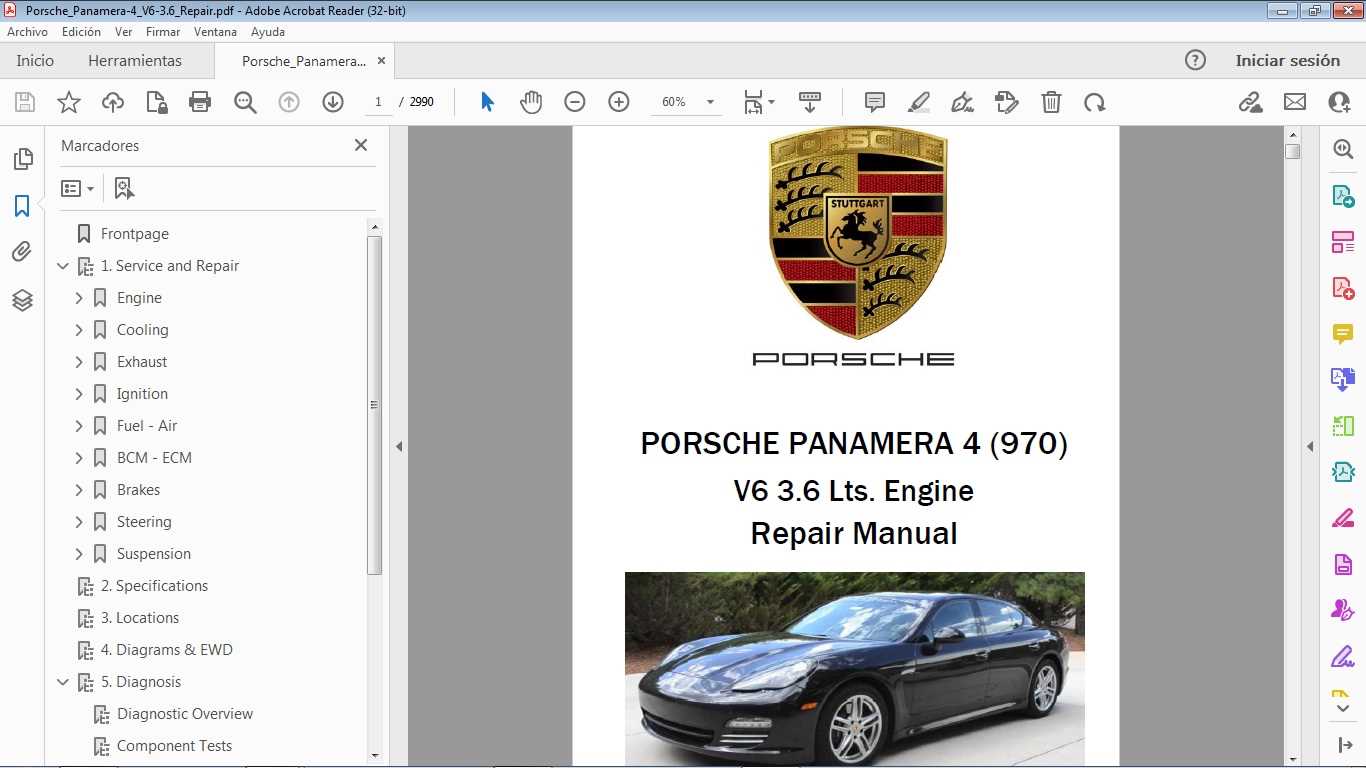Screen dimensions: 1366x768
Task: Expand the Engine bookmark
Action: pos(79,298)
